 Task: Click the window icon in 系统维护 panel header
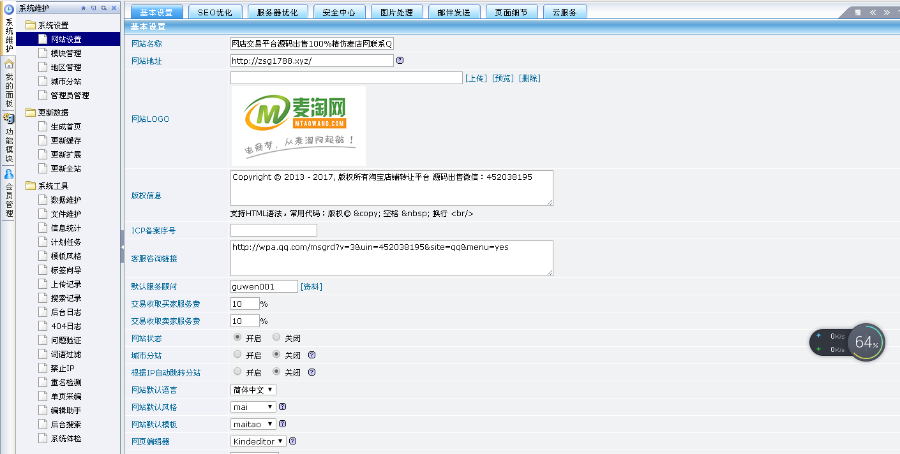point(94,8)
